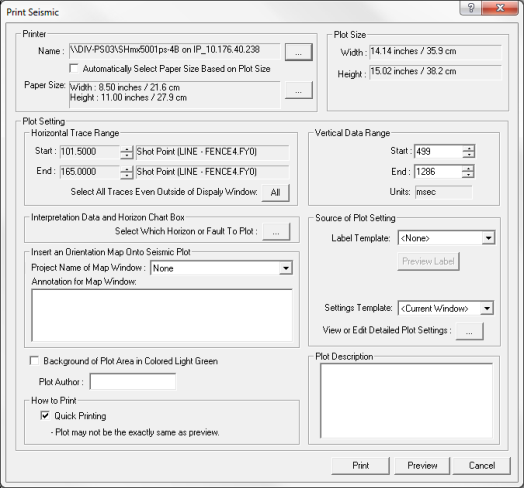
Task: Expand Project Name of Map Window dropdown
Action: pos(286,268)
